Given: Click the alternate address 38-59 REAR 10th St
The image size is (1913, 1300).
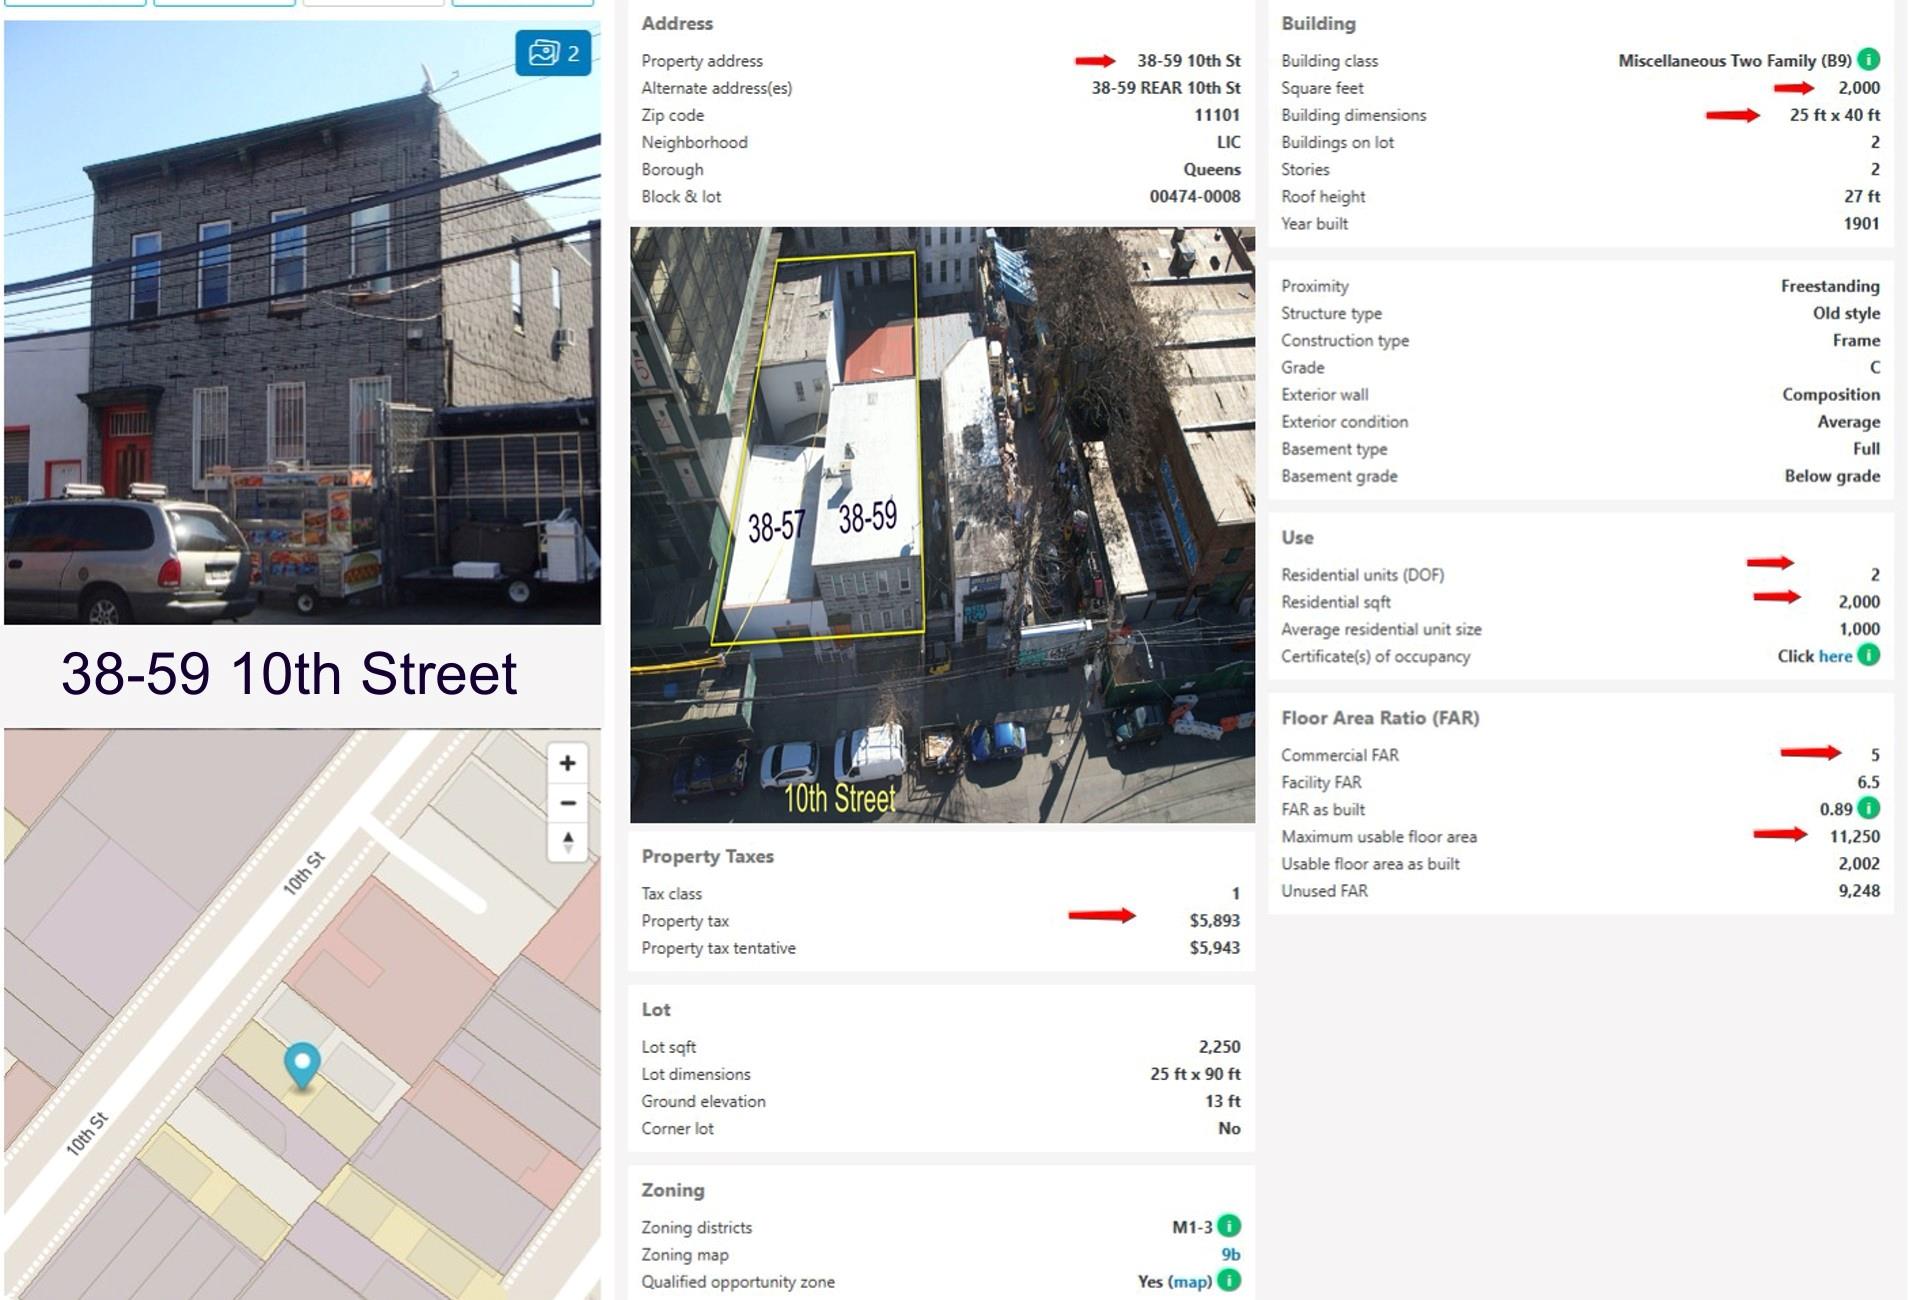Looking at the screenshot, I should pyautogui.click(x=1165, y=87).
